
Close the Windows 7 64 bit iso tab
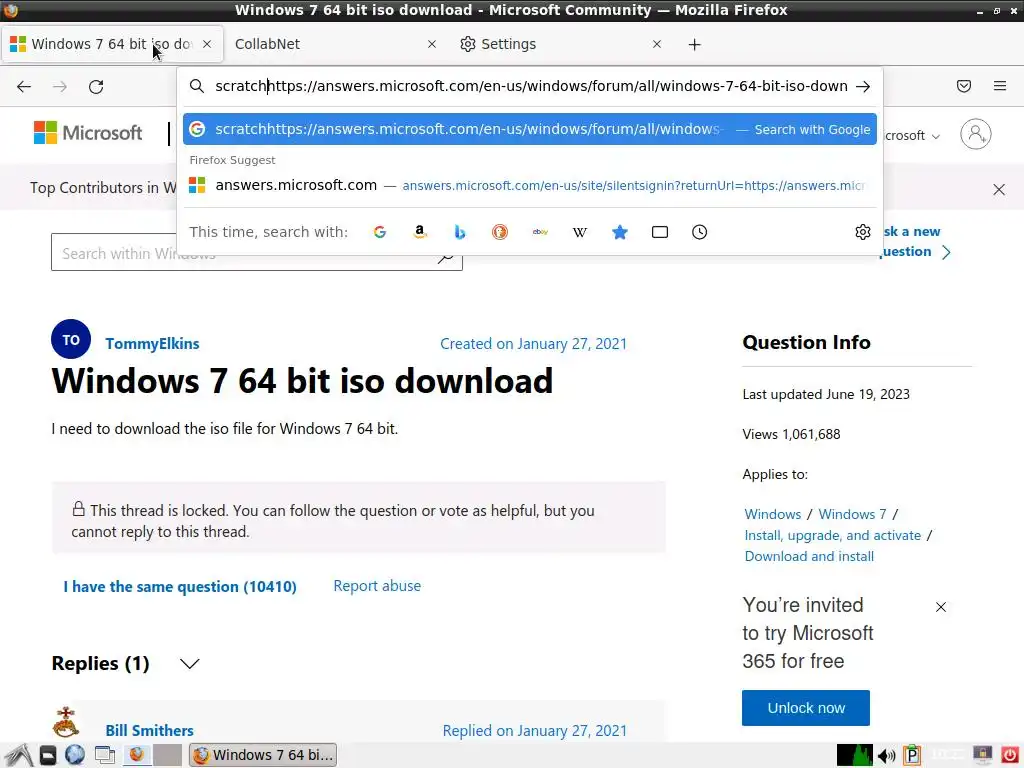(207, 44)
